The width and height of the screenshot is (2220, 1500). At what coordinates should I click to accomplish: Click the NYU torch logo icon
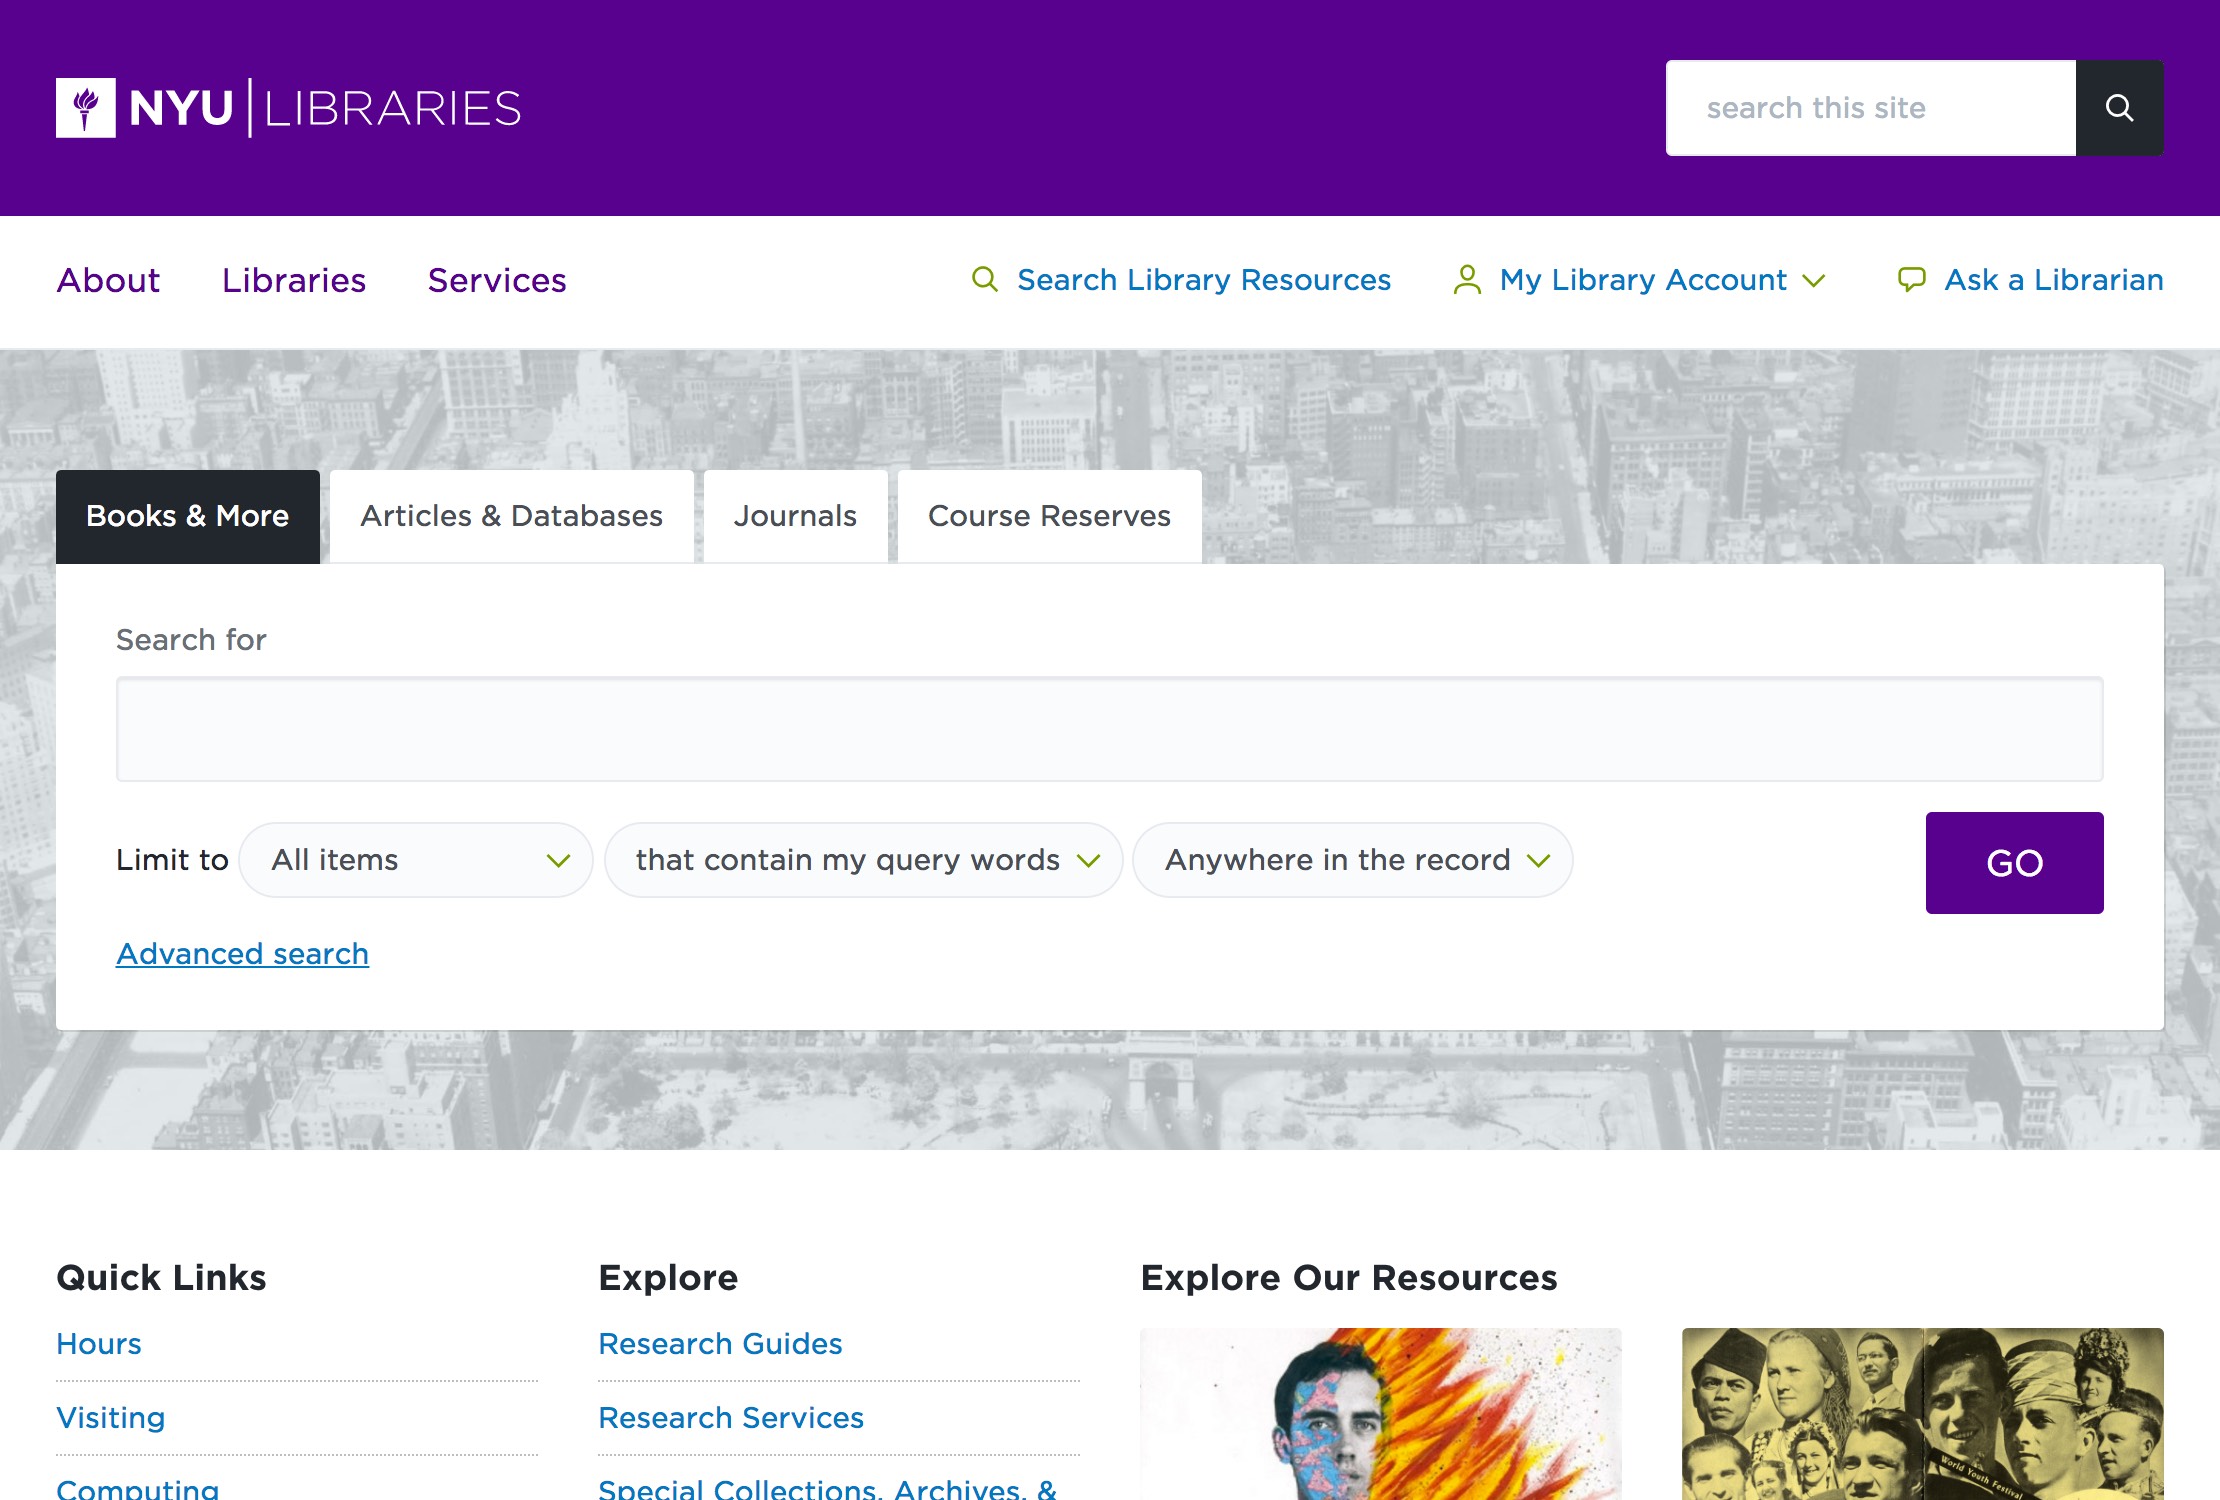click(86, 108)
